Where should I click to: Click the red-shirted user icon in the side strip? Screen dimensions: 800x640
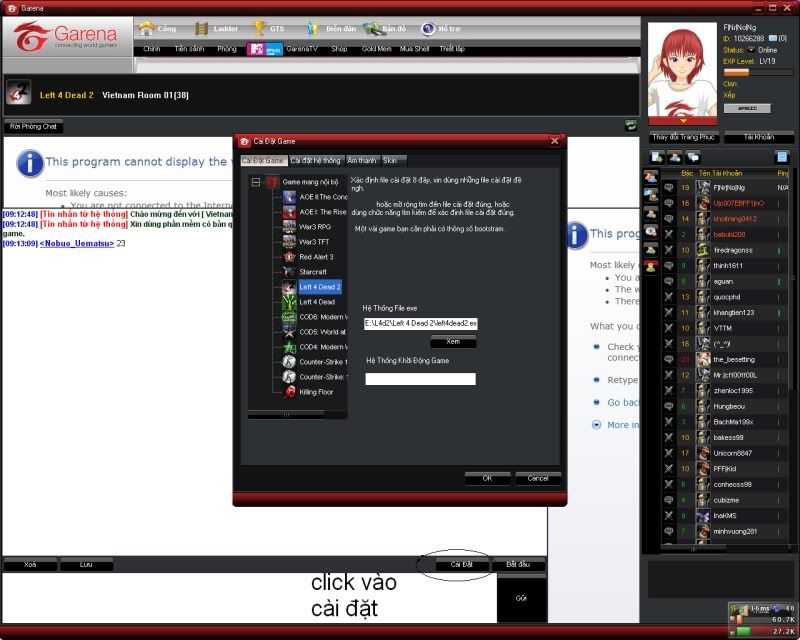click(x=651, y=266)
